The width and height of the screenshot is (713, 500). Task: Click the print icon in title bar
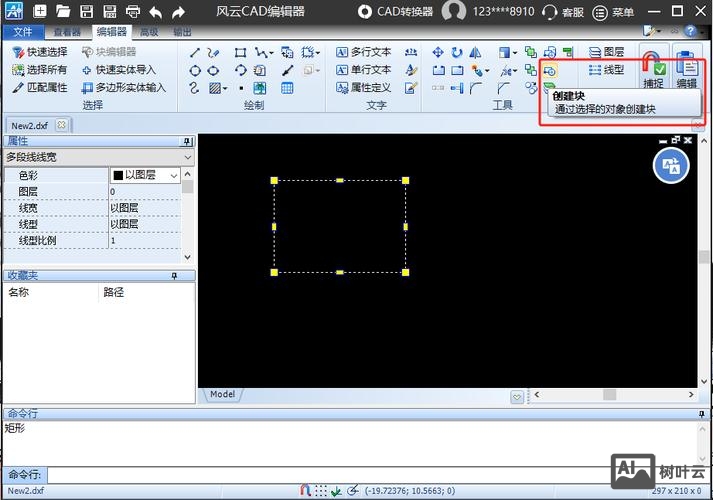click(x=133, y=12)
